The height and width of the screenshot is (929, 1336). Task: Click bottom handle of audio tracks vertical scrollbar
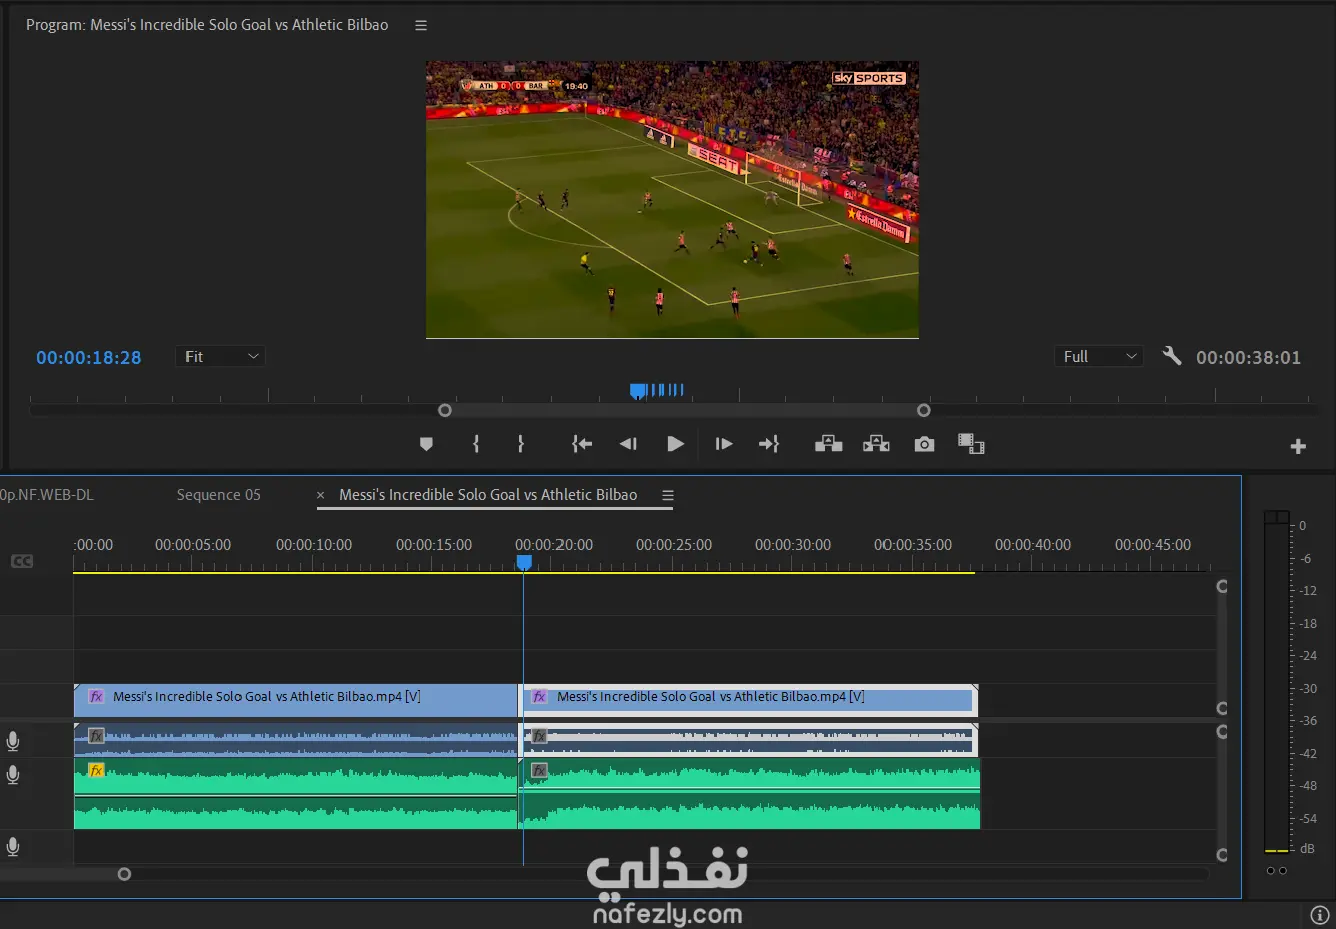tap(1222, 855)
